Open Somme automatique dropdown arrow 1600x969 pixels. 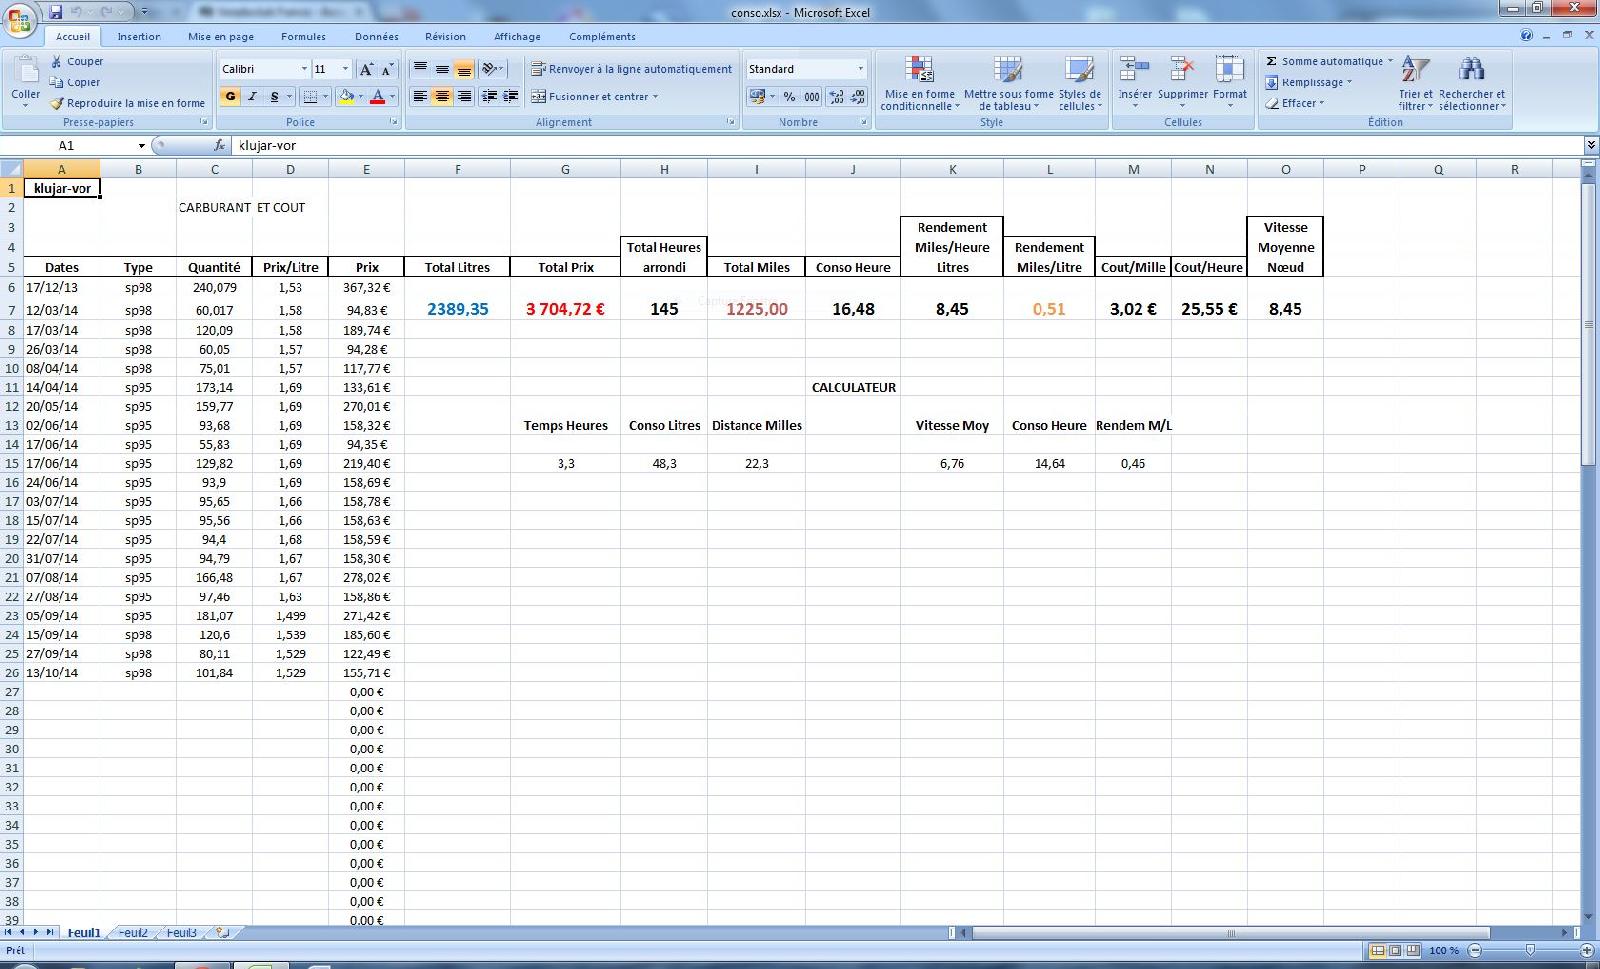[1390, 61]
